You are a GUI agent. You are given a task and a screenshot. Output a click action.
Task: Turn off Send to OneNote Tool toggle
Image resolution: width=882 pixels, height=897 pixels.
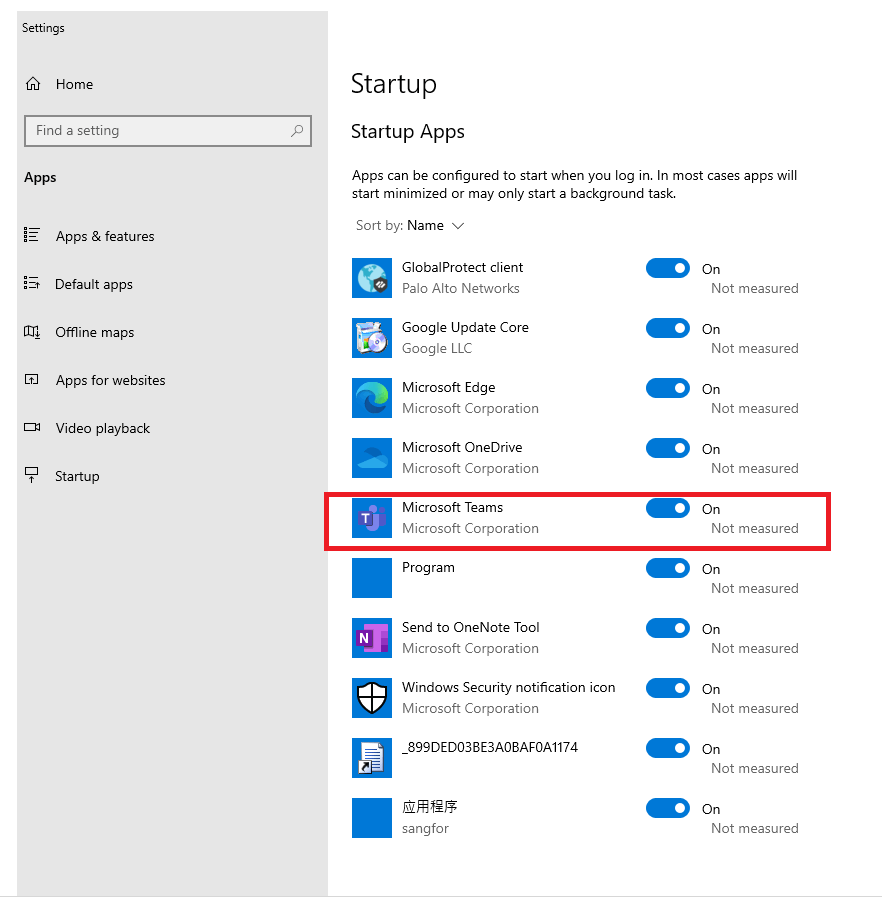pos(668,629)
